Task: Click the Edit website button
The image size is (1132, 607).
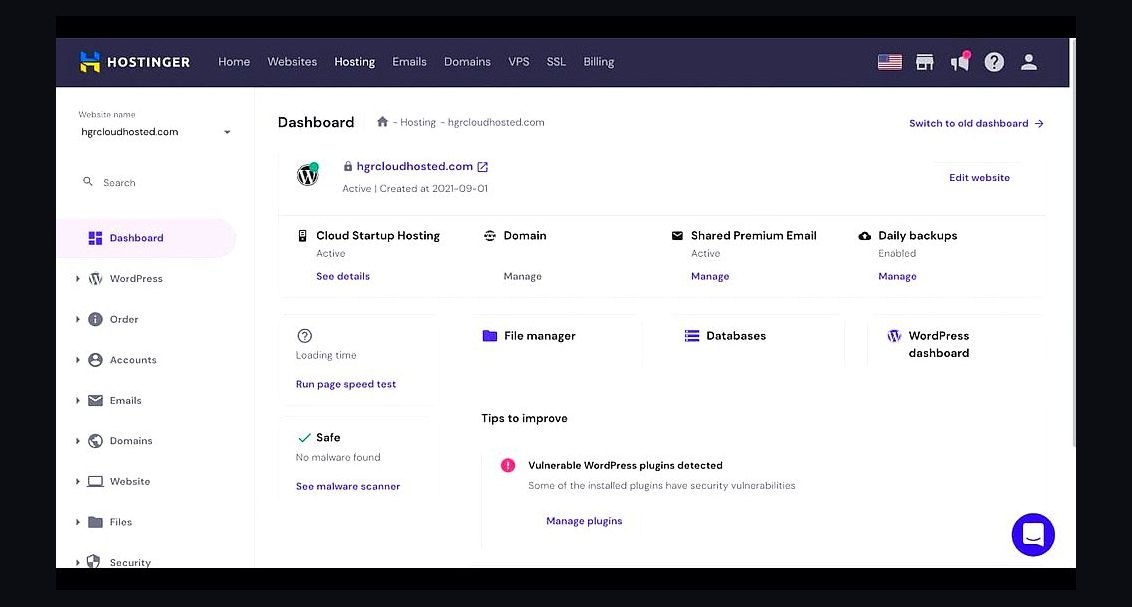Action: 979,178
